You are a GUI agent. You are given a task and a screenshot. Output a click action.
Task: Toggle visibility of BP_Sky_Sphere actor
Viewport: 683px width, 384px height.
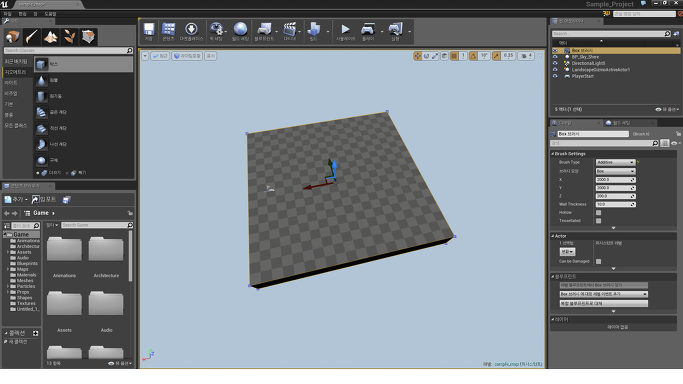555,57
